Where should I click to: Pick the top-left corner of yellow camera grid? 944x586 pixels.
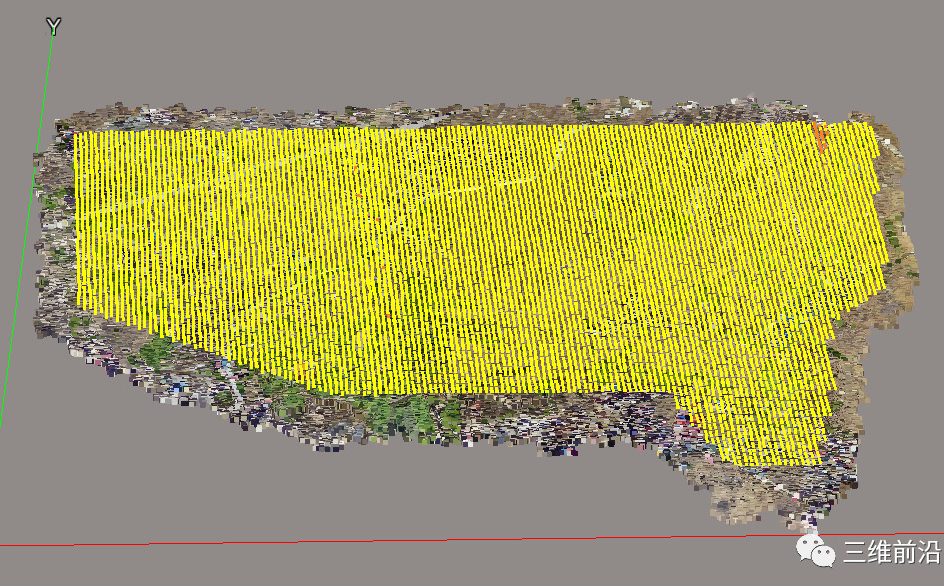[x=76, y=134]
